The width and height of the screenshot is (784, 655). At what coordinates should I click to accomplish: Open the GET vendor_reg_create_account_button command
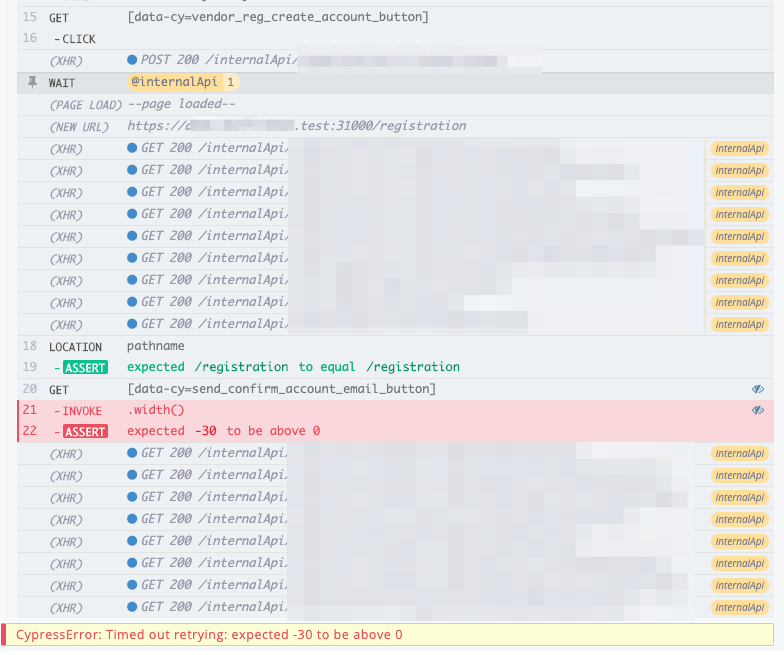pos(395,17)
